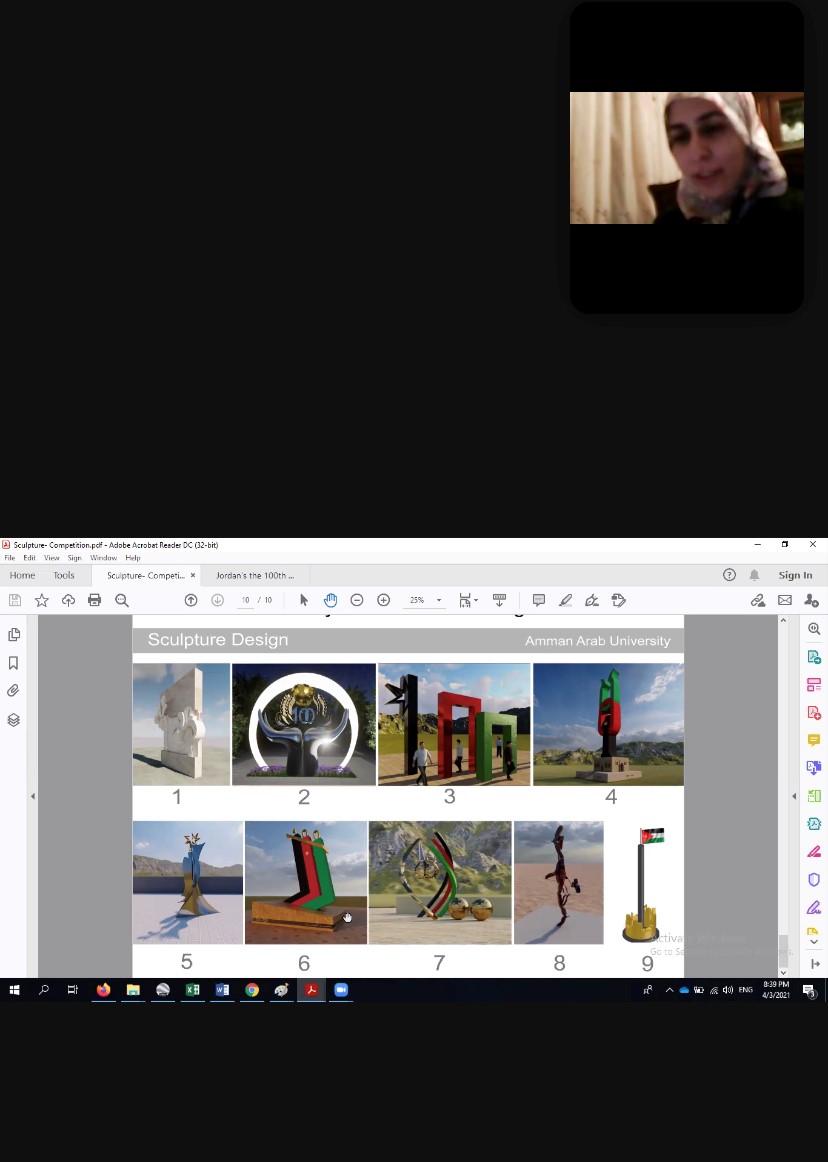Collapse the left navigation pane arrow
Screen dimensions: 828x1162
[x=32, y=796]
